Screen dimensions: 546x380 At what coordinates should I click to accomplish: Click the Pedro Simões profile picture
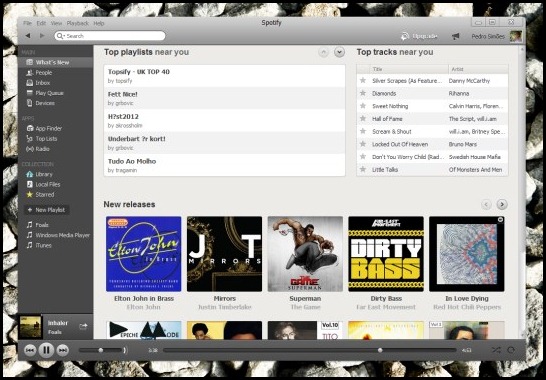[x=516, y=36]
